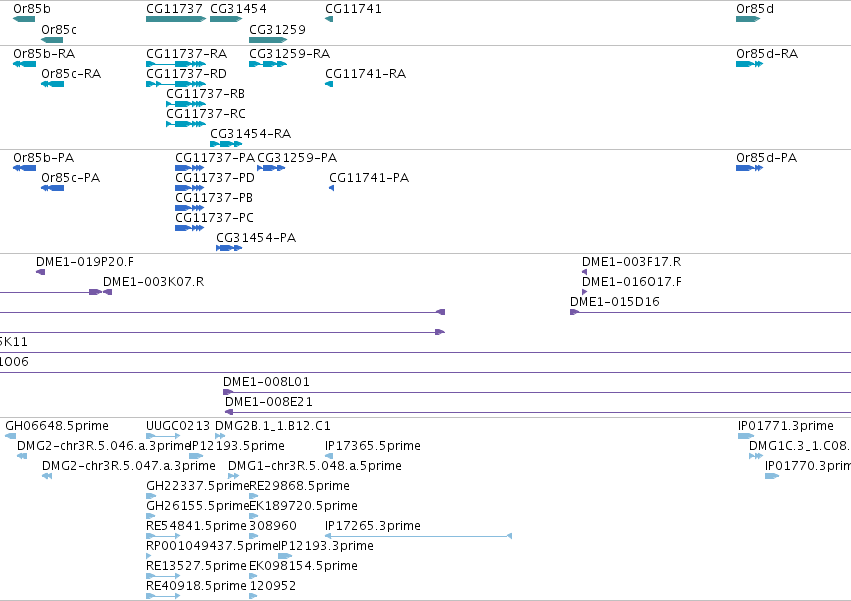Click the EK189720.5prime EST

253,516
